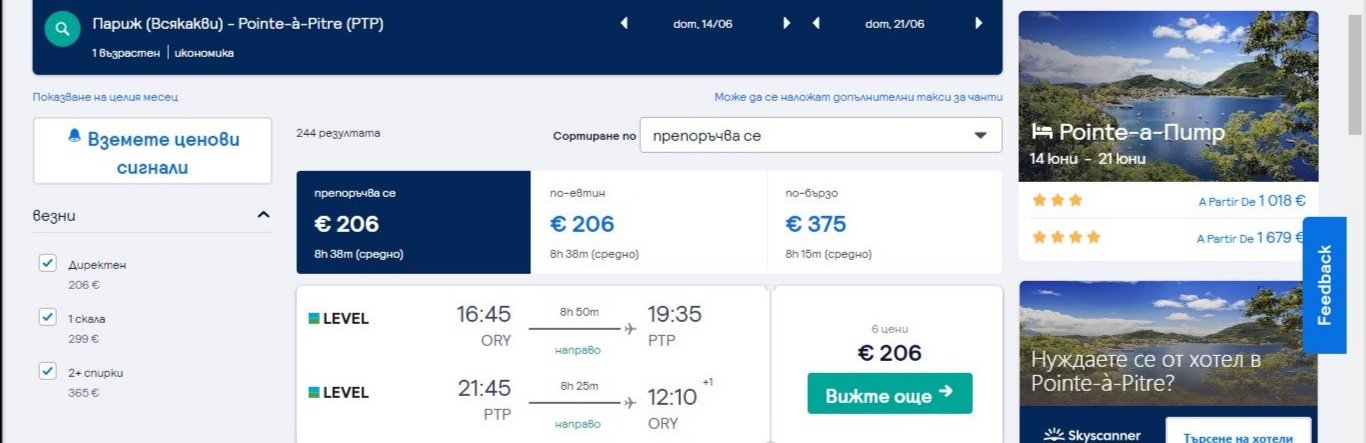Open the Feedback side tab
This screenshot has height=443, width=1366.
tap(1324, 285)
